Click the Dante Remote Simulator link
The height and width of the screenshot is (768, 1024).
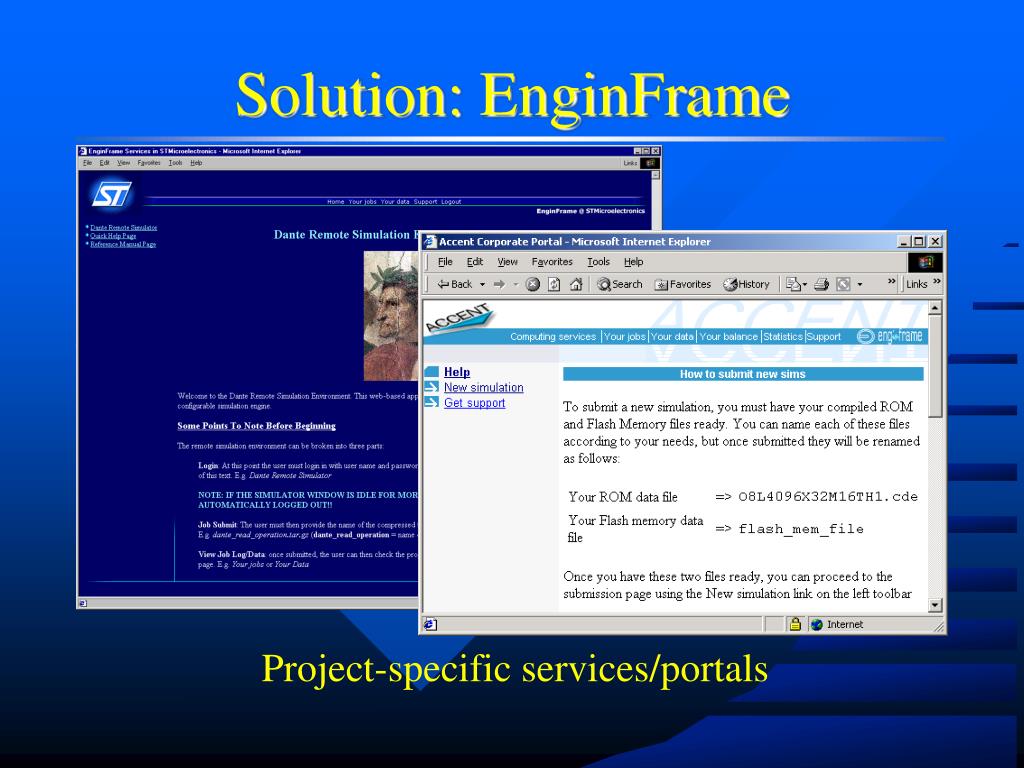pyautogui.click(x=123, y=228)
